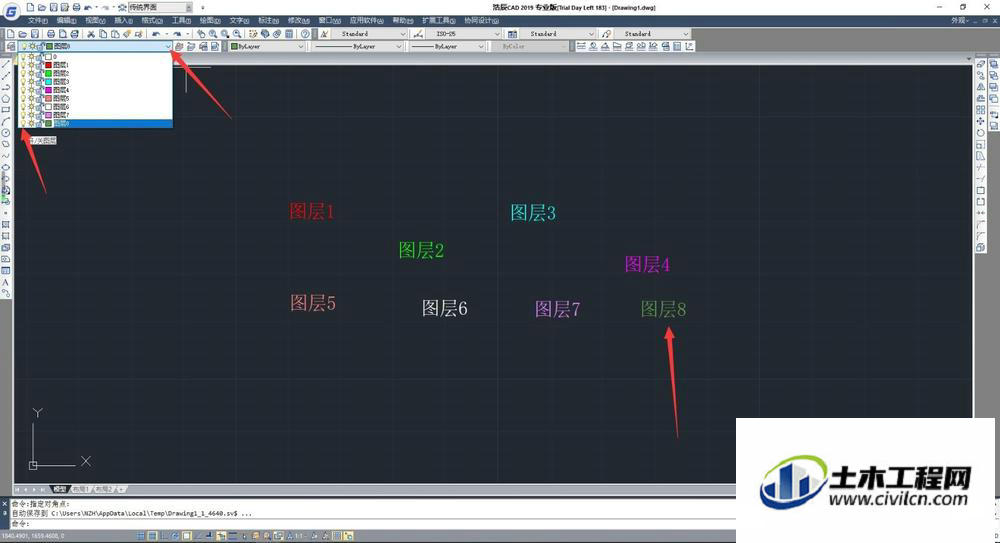Click Open folder icon in quick access bar
1000x543 pixels.
click(x=42, y=8)
